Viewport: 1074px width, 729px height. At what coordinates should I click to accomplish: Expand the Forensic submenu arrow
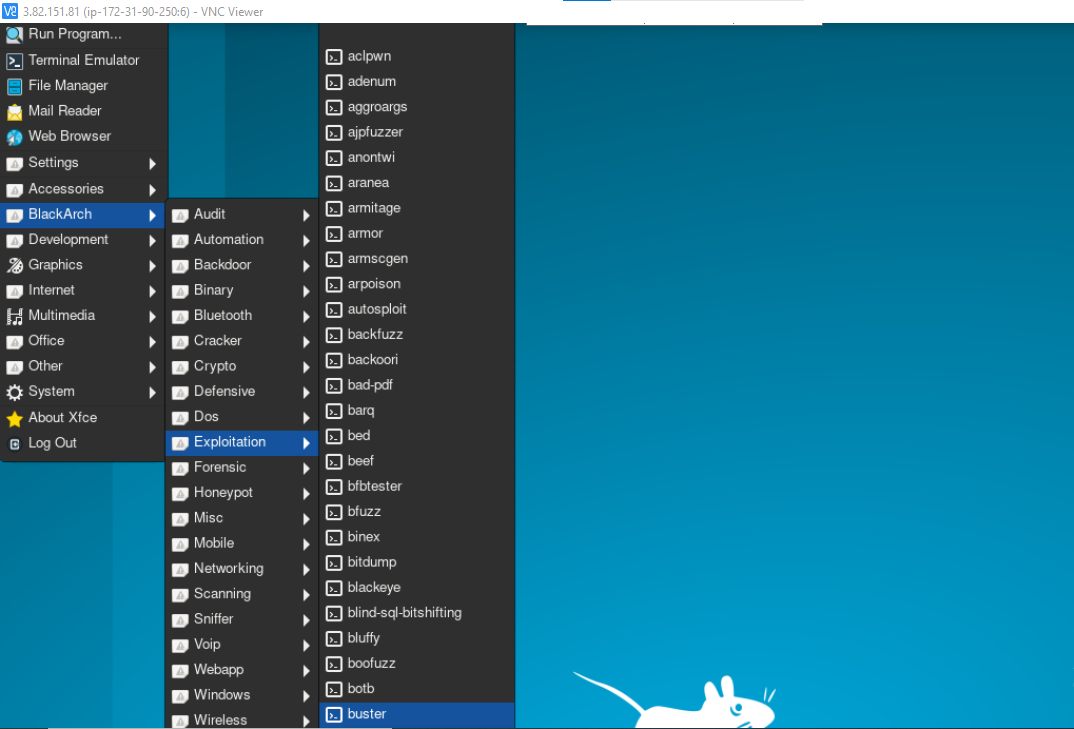306,469
